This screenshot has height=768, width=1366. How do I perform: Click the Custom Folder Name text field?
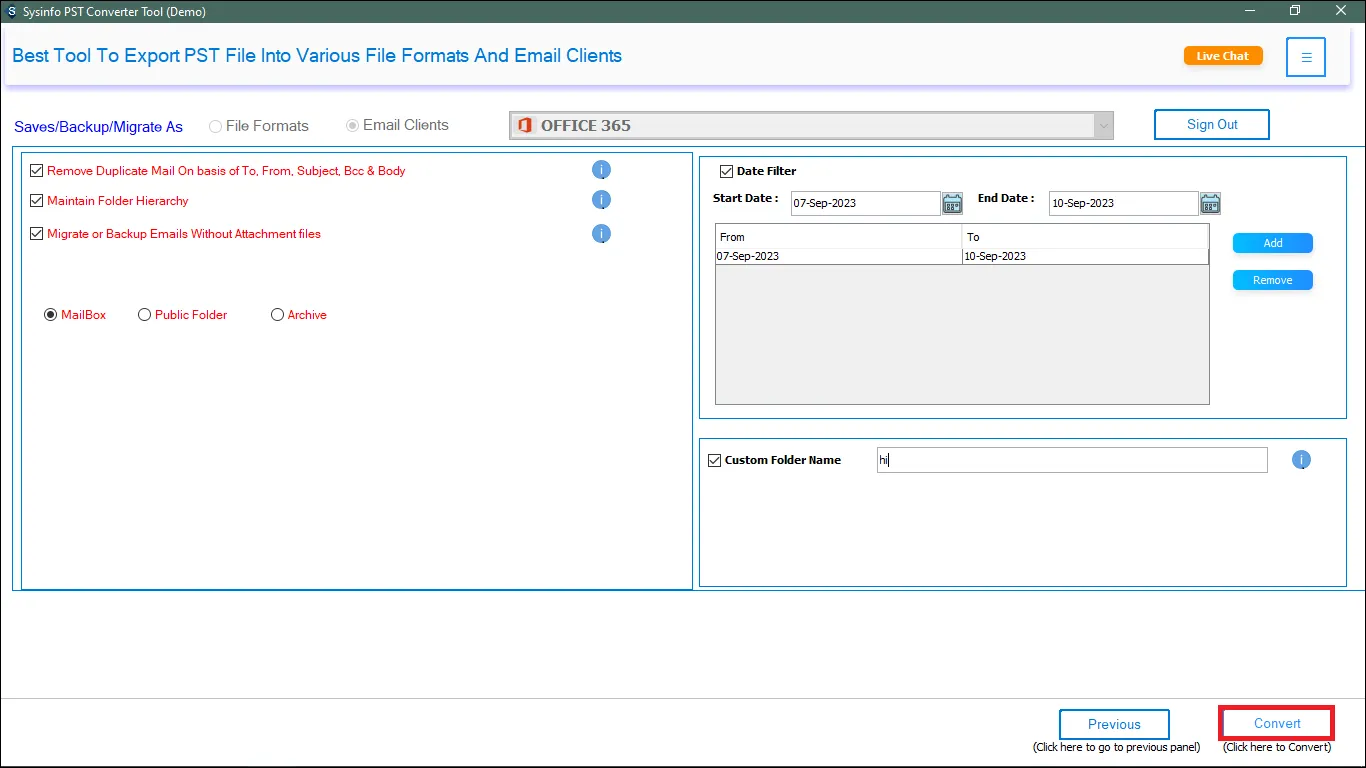1072,460
